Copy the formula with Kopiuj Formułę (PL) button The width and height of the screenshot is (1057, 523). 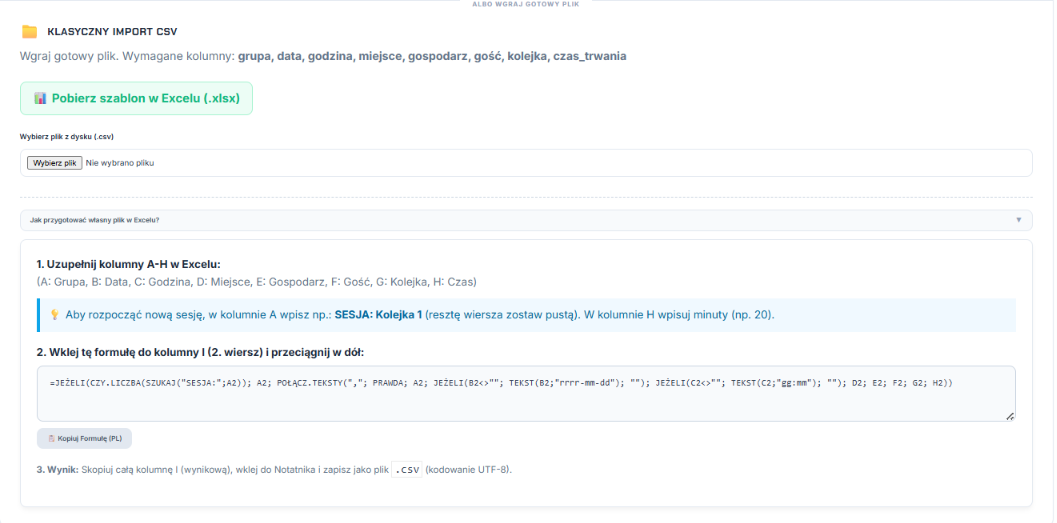(84, 438)
